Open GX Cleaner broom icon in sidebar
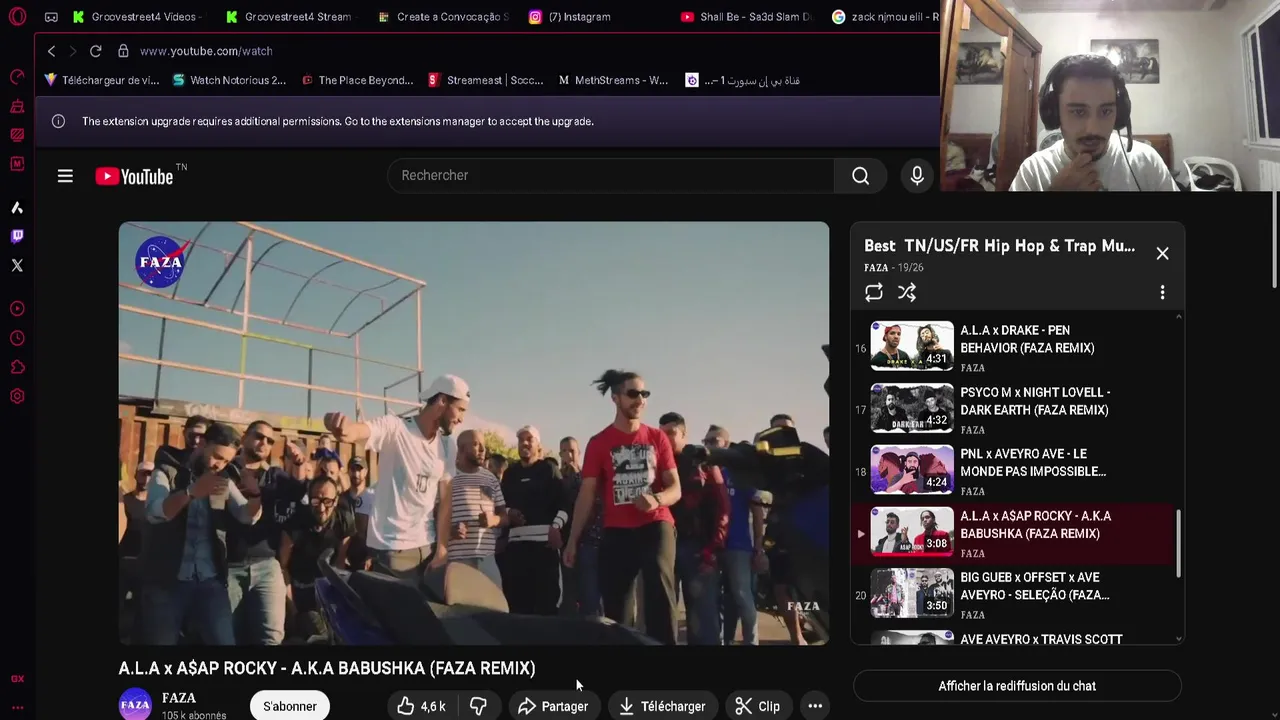The image size is (1280, 720). click(17, 106)
